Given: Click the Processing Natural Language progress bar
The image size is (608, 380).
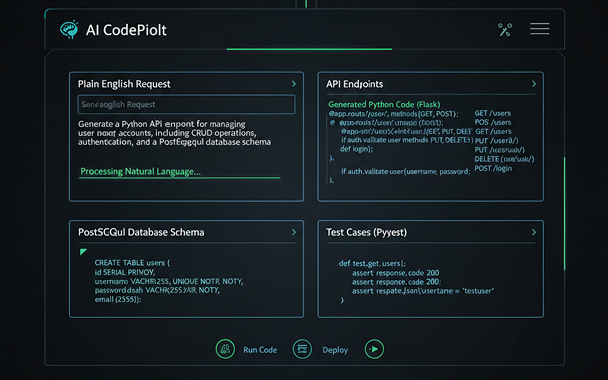Looking at the screenshot, I should click(179, 178).
